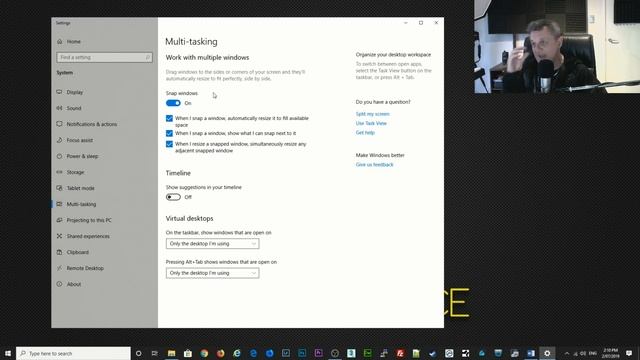The height and width of the screenshot is (360, 640).
Task: Open the Action Center notification icon
Action: coord(629,353)
